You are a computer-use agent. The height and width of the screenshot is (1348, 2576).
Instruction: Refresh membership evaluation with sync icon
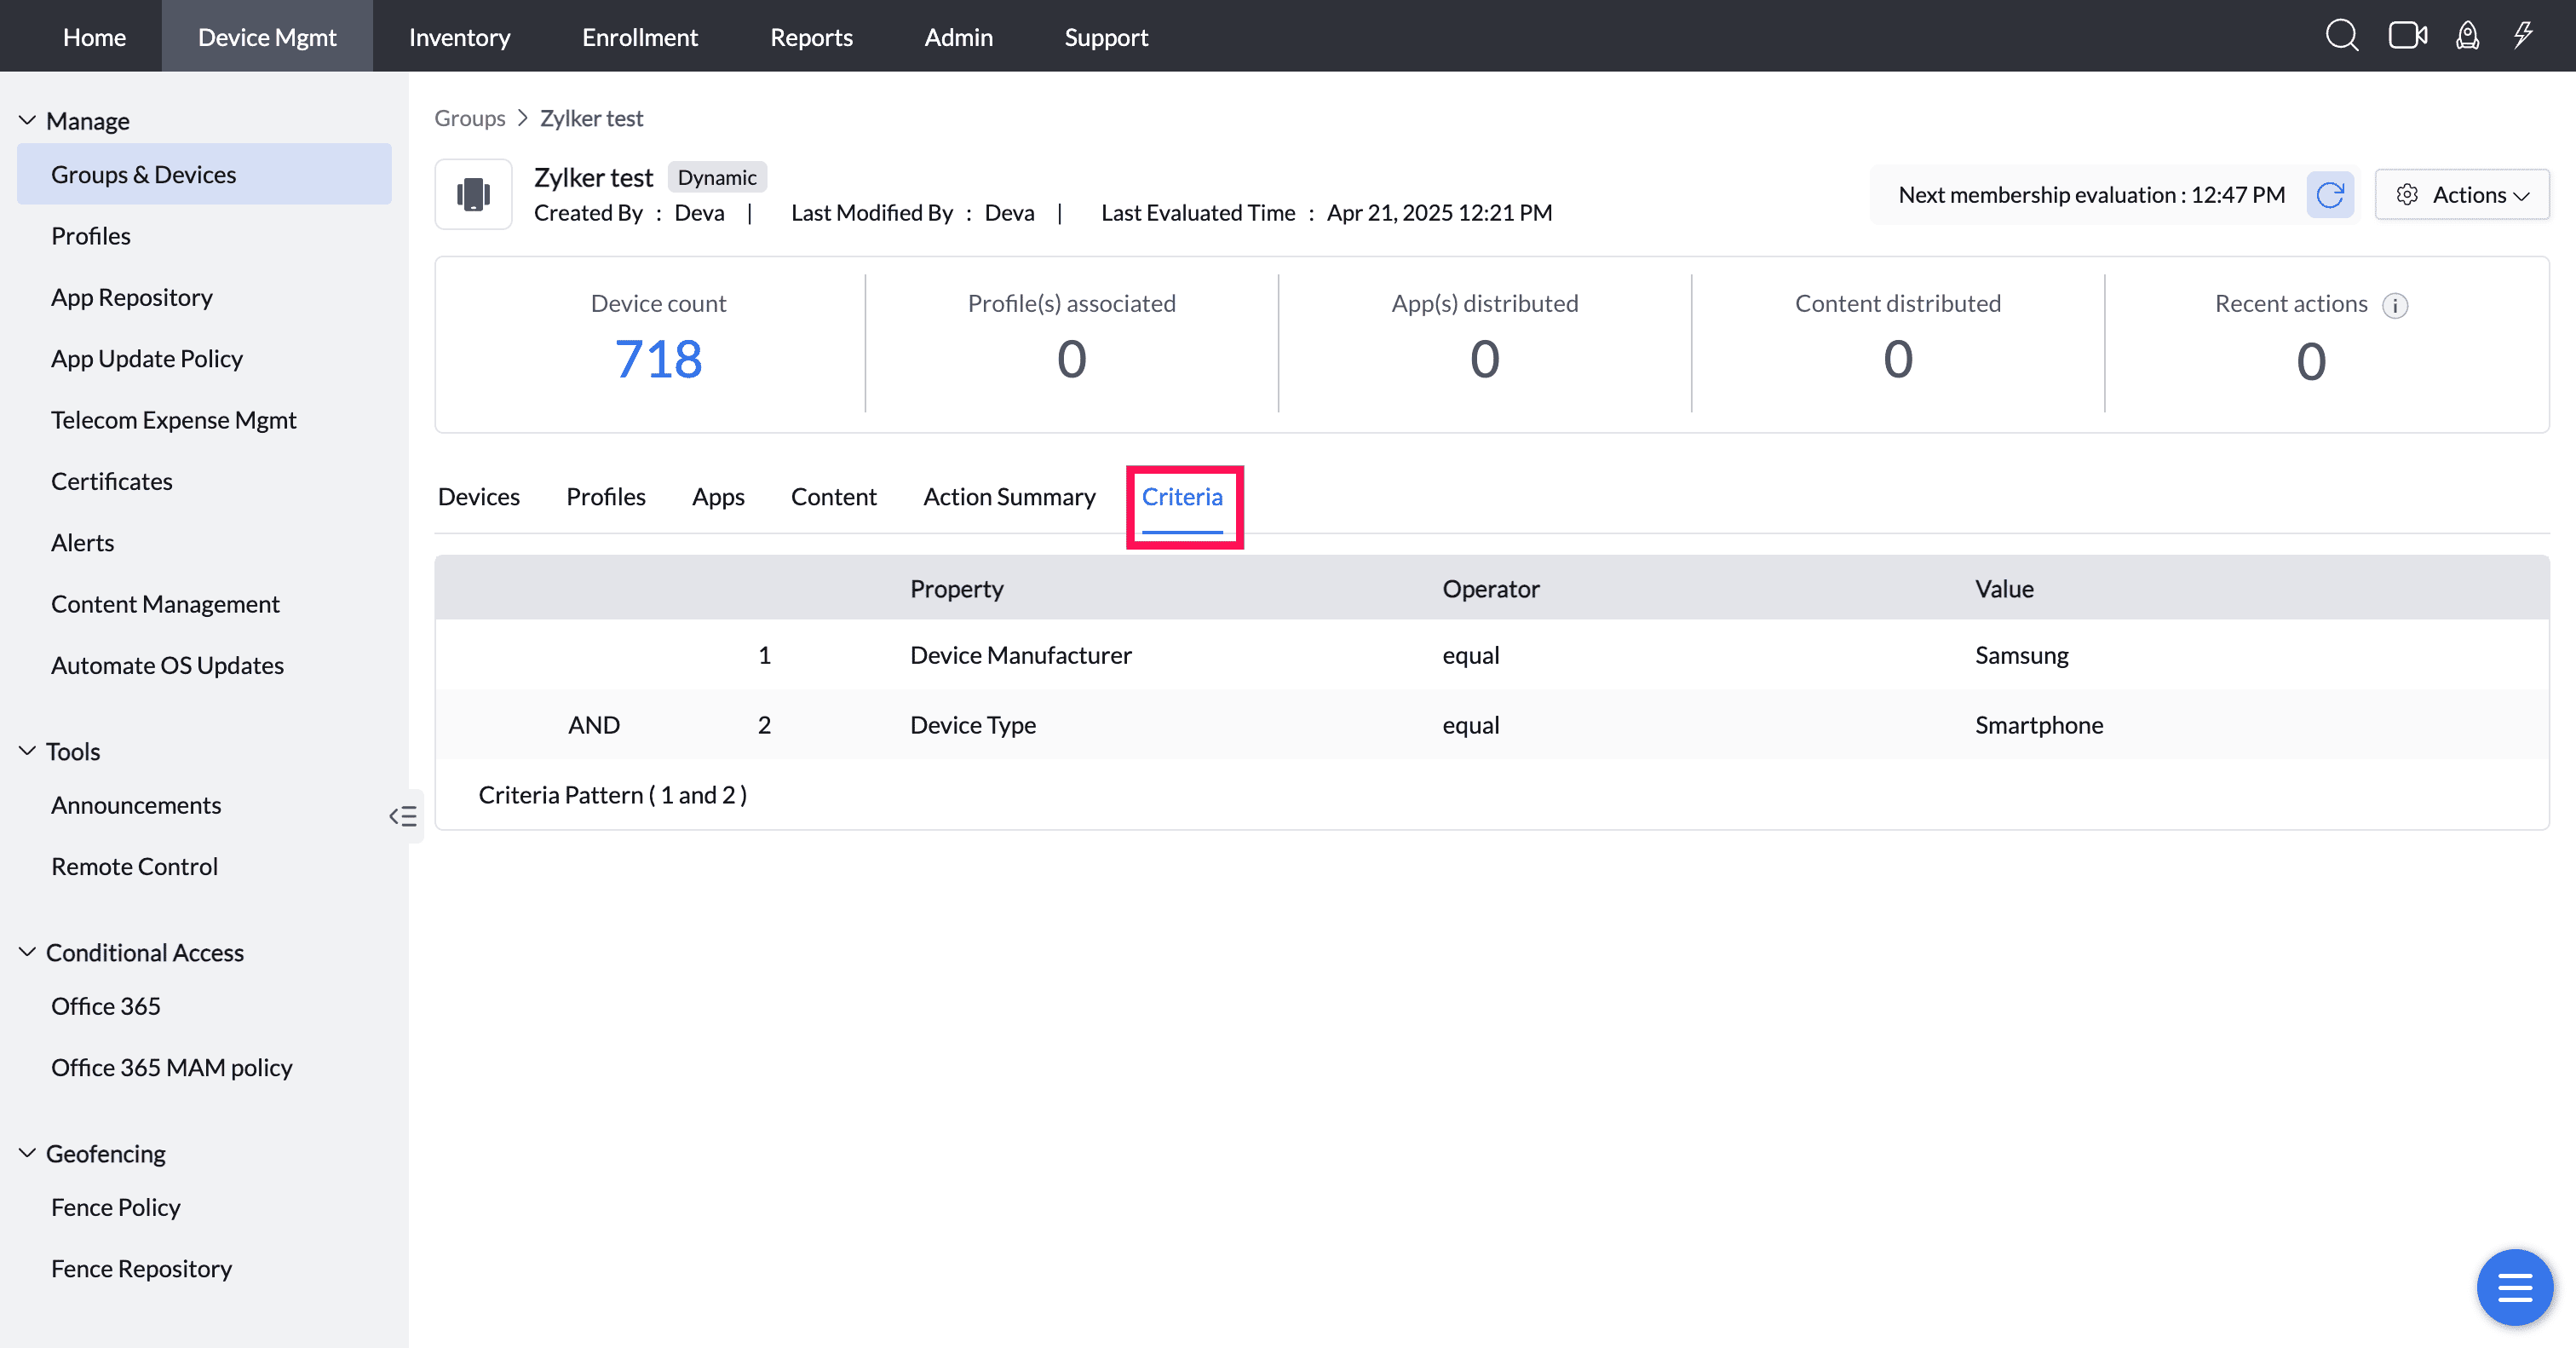tap(2330, 194)
